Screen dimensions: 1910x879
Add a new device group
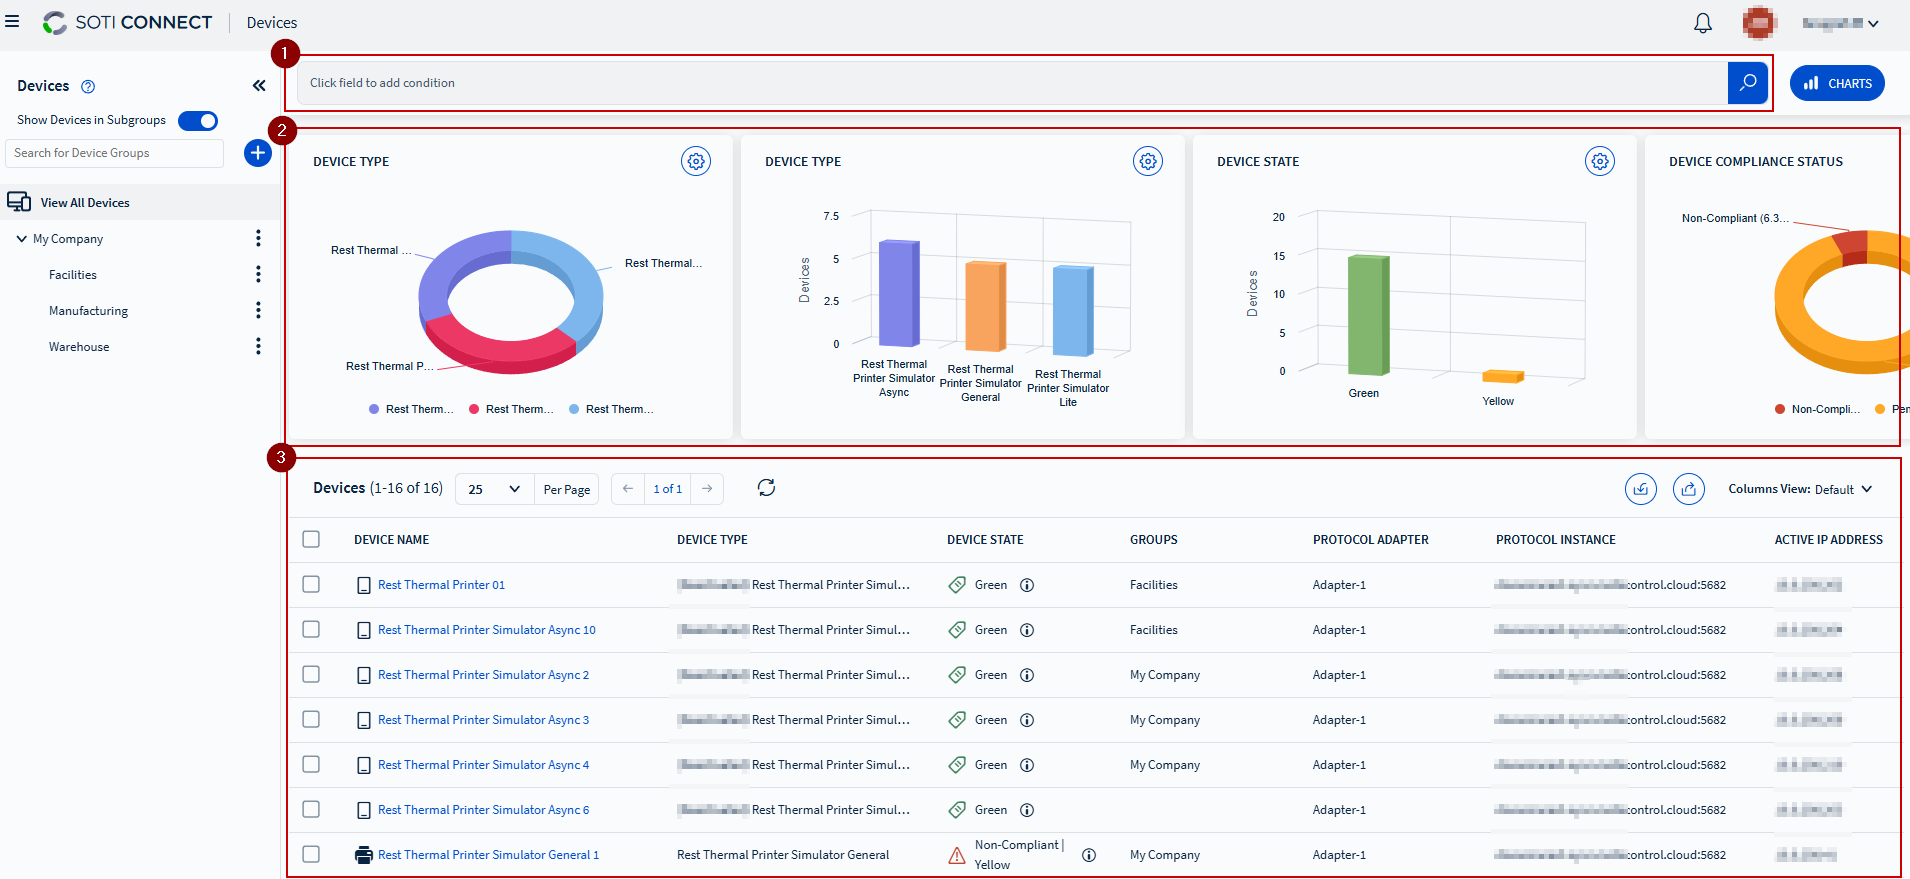coord(257,153)
